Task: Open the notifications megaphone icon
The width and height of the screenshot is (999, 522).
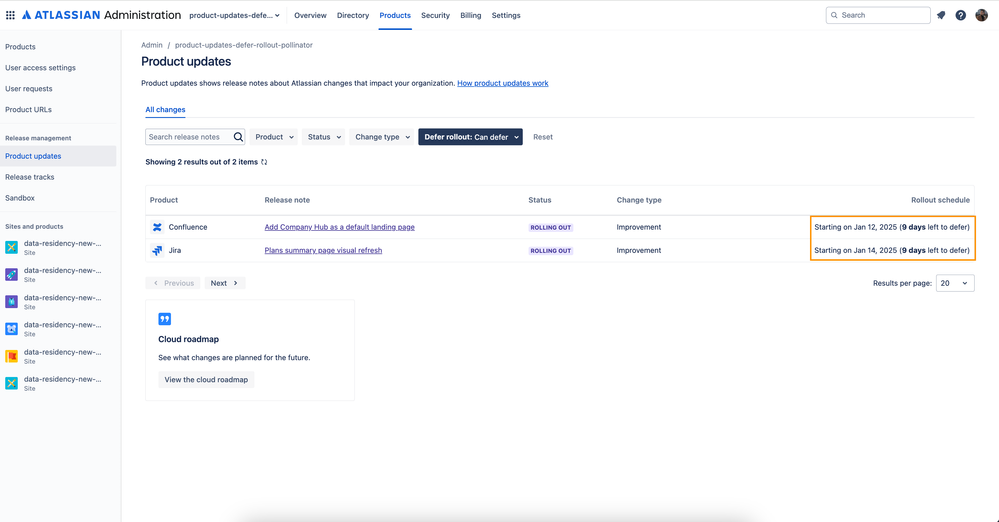Action: (x=941, y=15)
